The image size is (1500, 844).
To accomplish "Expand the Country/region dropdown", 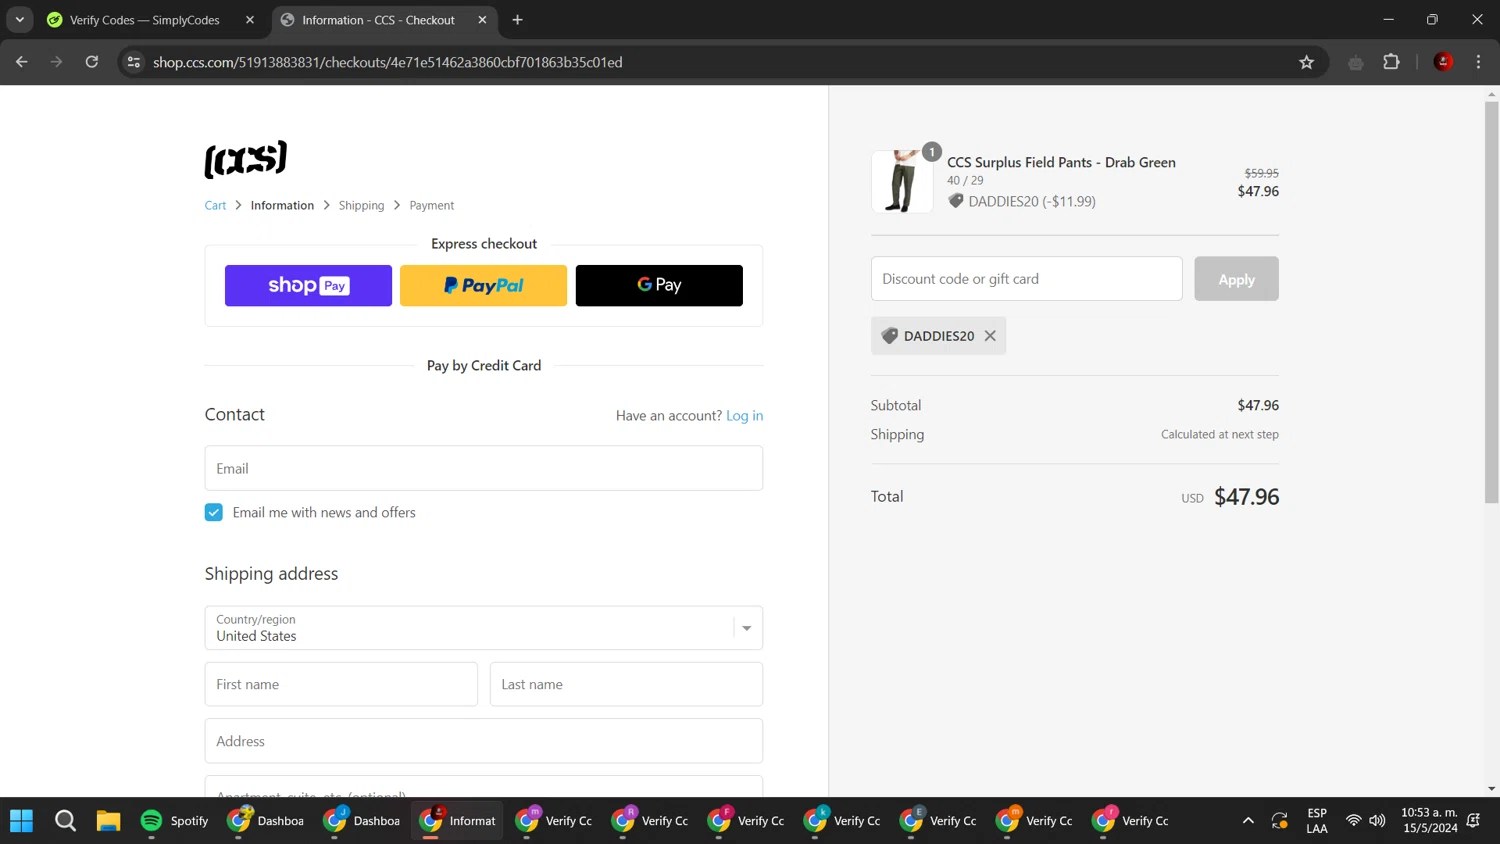I will point(484,628).
